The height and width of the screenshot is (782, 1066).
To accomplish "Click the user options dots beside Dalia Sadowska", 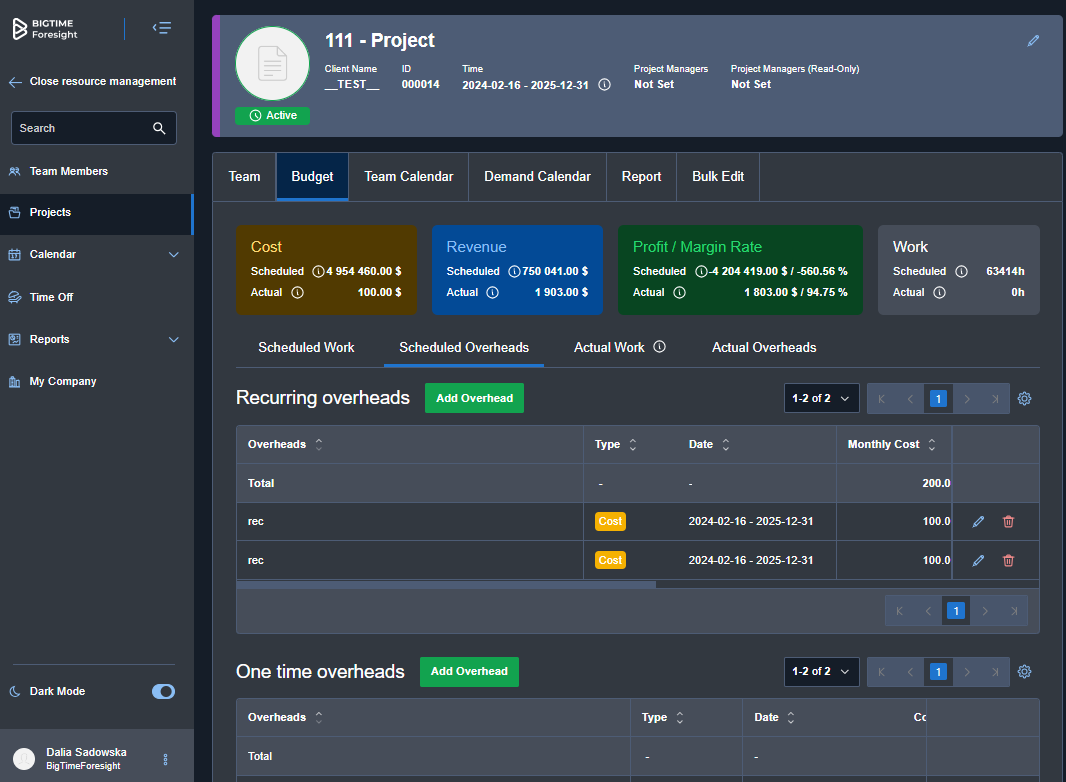I will (166, 759).
